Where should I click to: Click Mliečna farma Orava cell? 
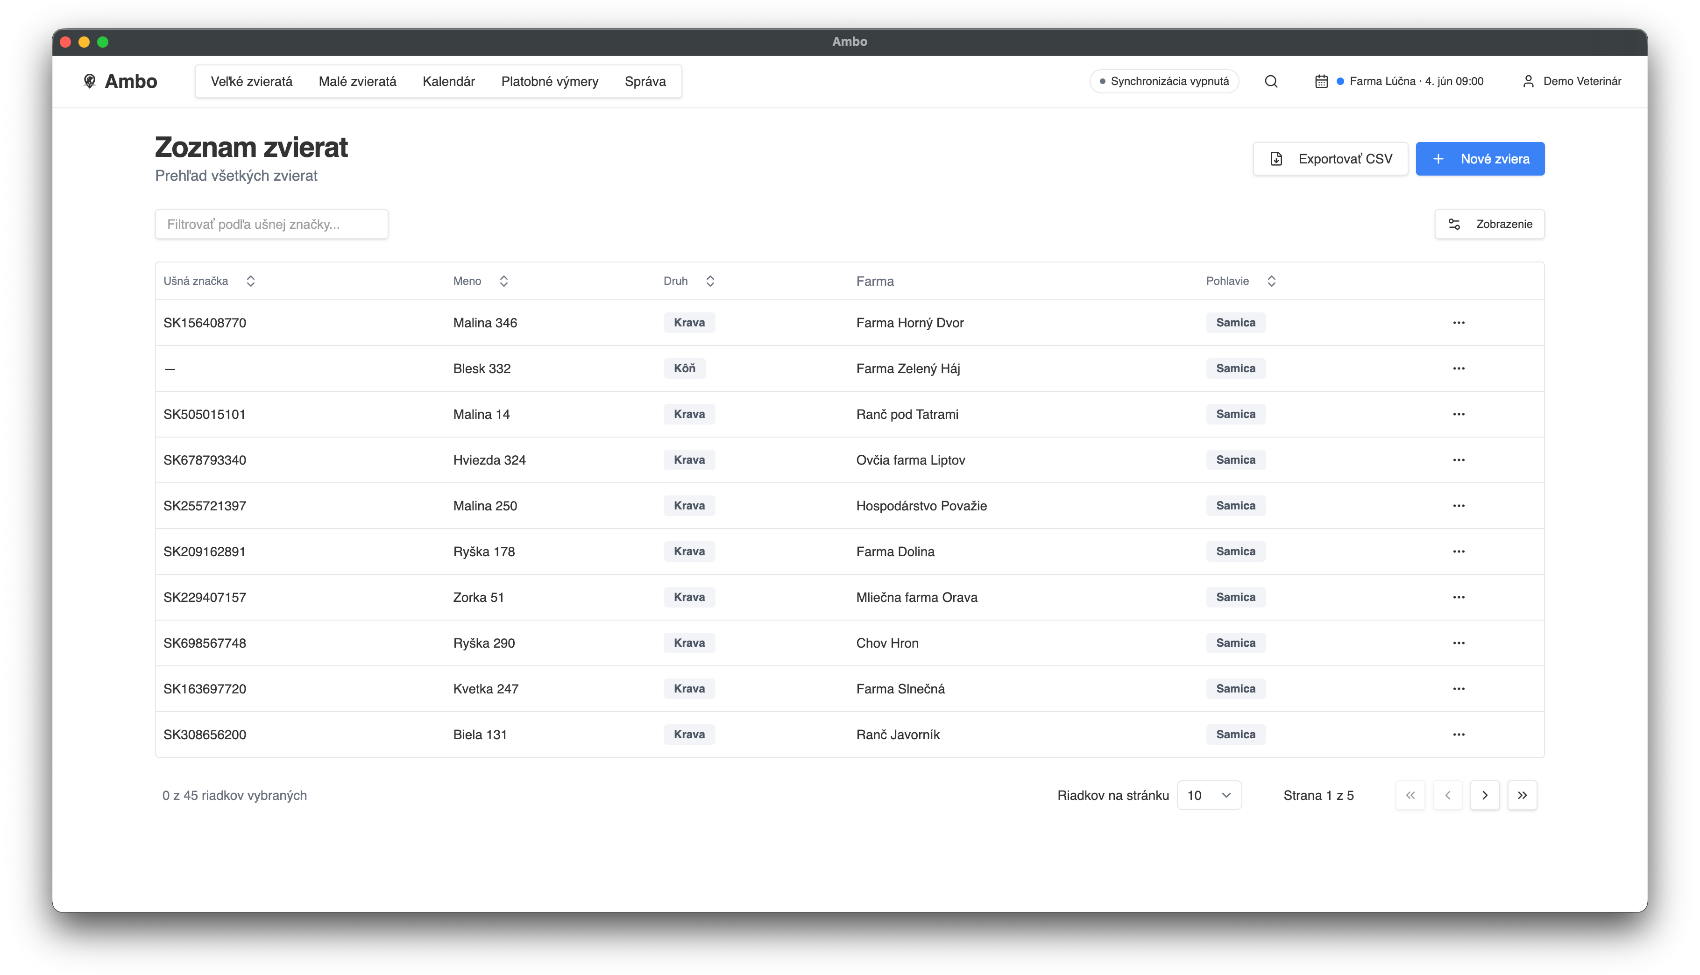[x=917, y=597]
